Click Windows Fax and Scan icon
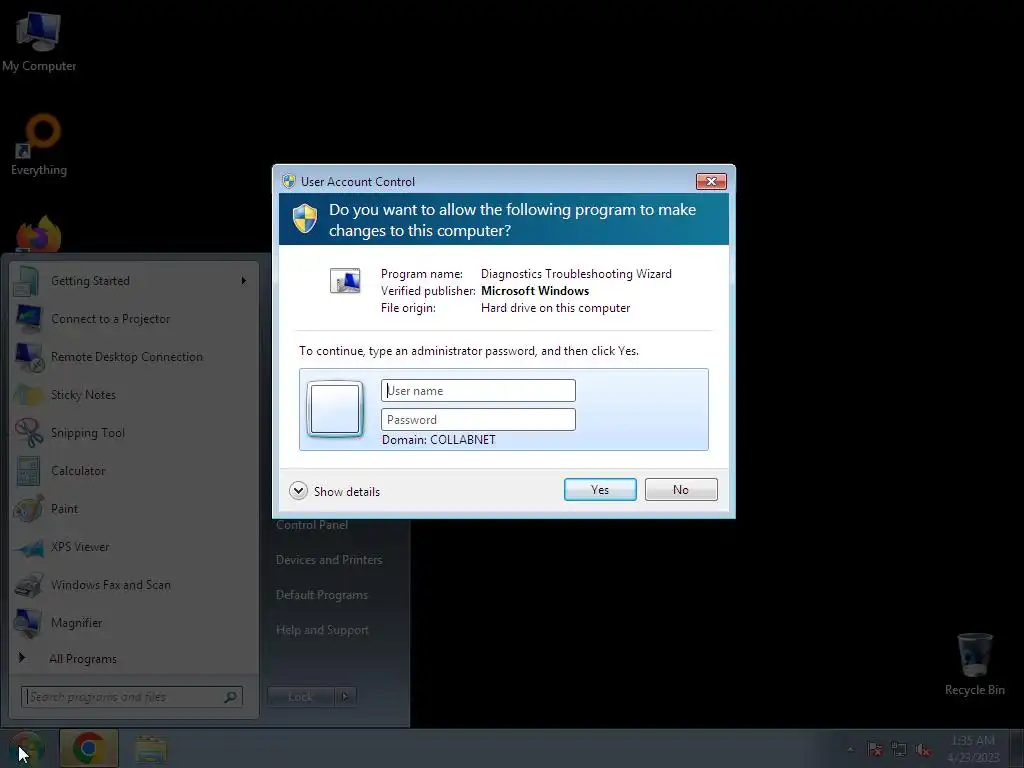The width and height of the screenshot is (1024, 768). [28, 584]
